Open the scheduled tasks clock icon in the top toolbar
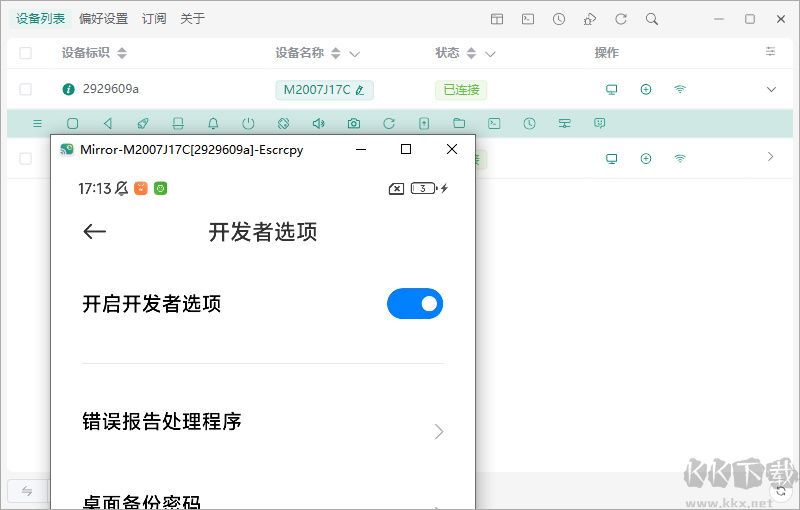Screen dimensions: 800x510 pyautogui.click(x=559, y=19)
